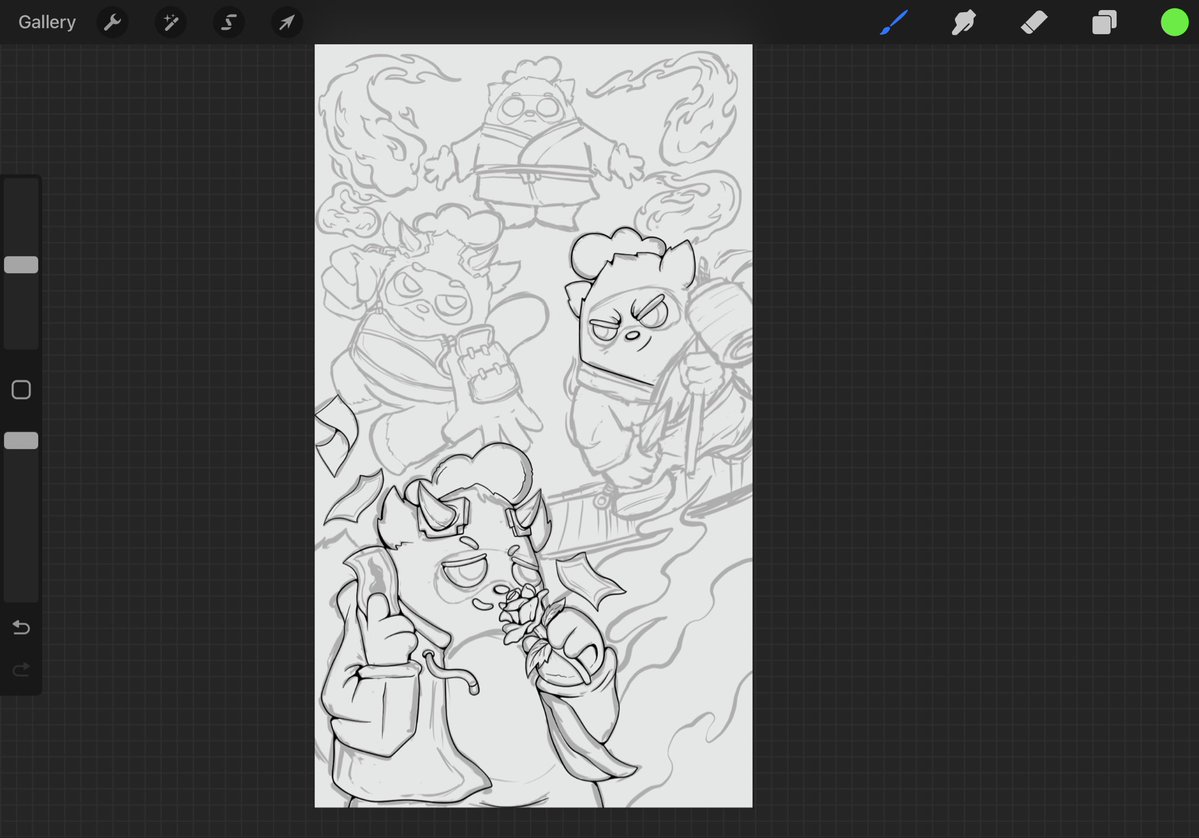Select the Smudge tool
This screenshot has height=838, width=1199.
(x=963, y=22)
